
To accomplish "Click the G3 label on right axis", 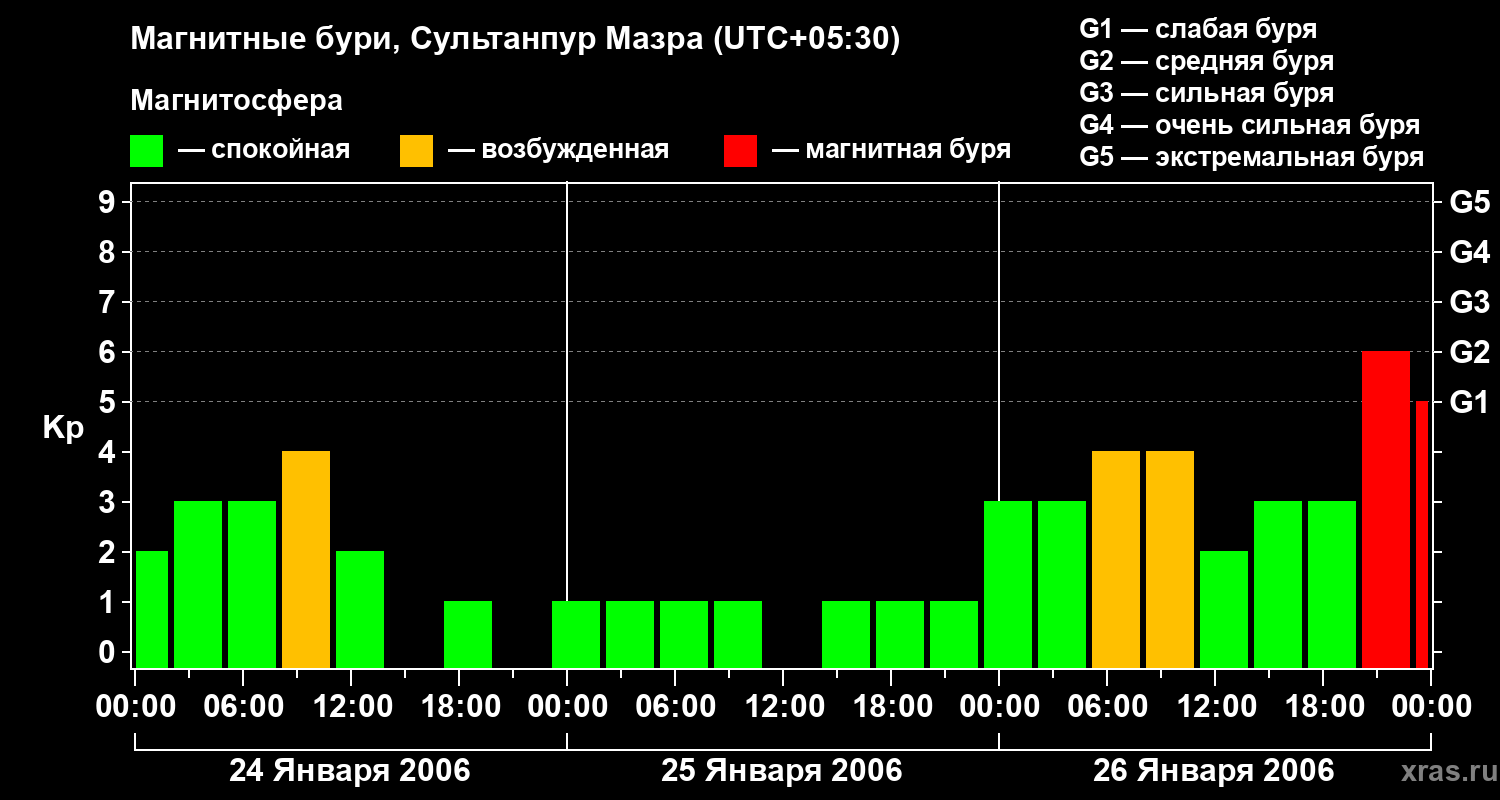I will click(x=1470, y=303).
